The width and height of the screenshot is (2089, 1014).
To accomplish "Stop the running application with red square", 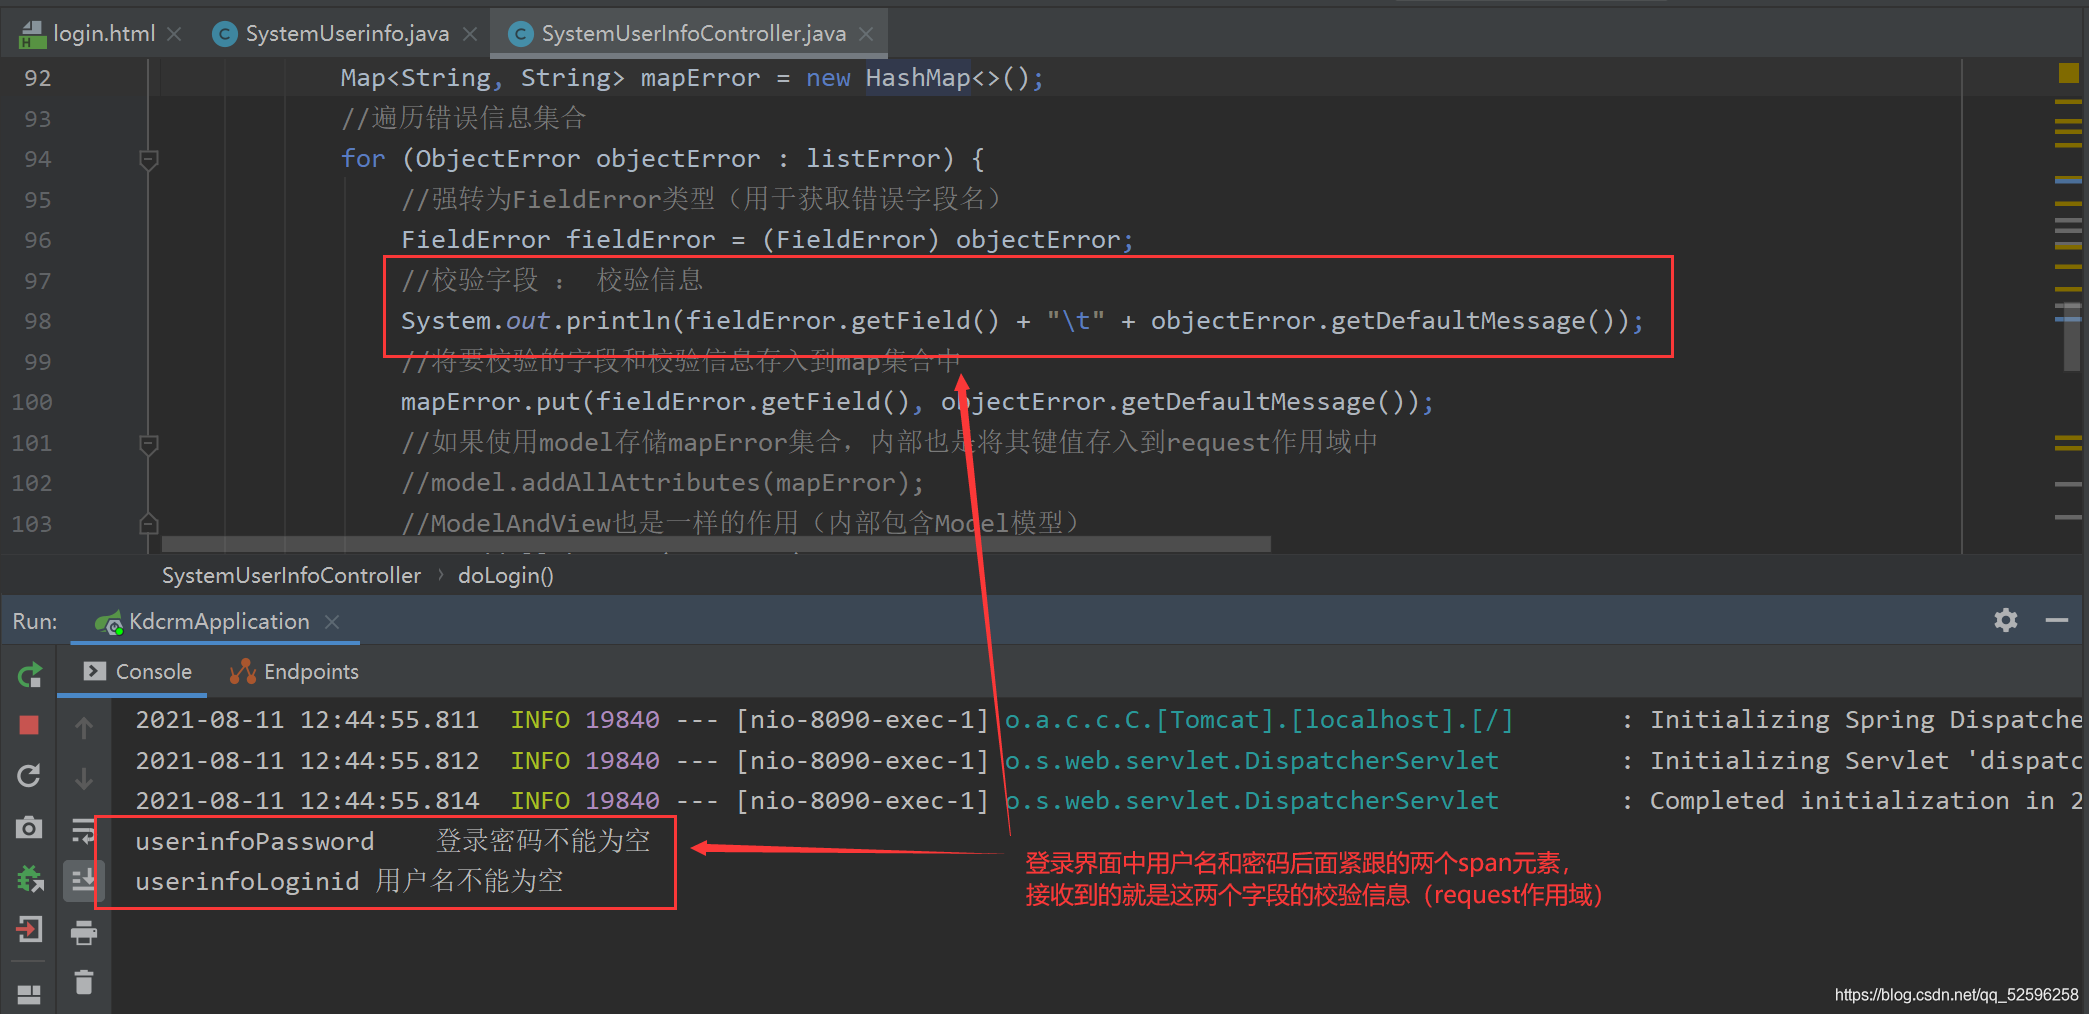I will 29,725.
